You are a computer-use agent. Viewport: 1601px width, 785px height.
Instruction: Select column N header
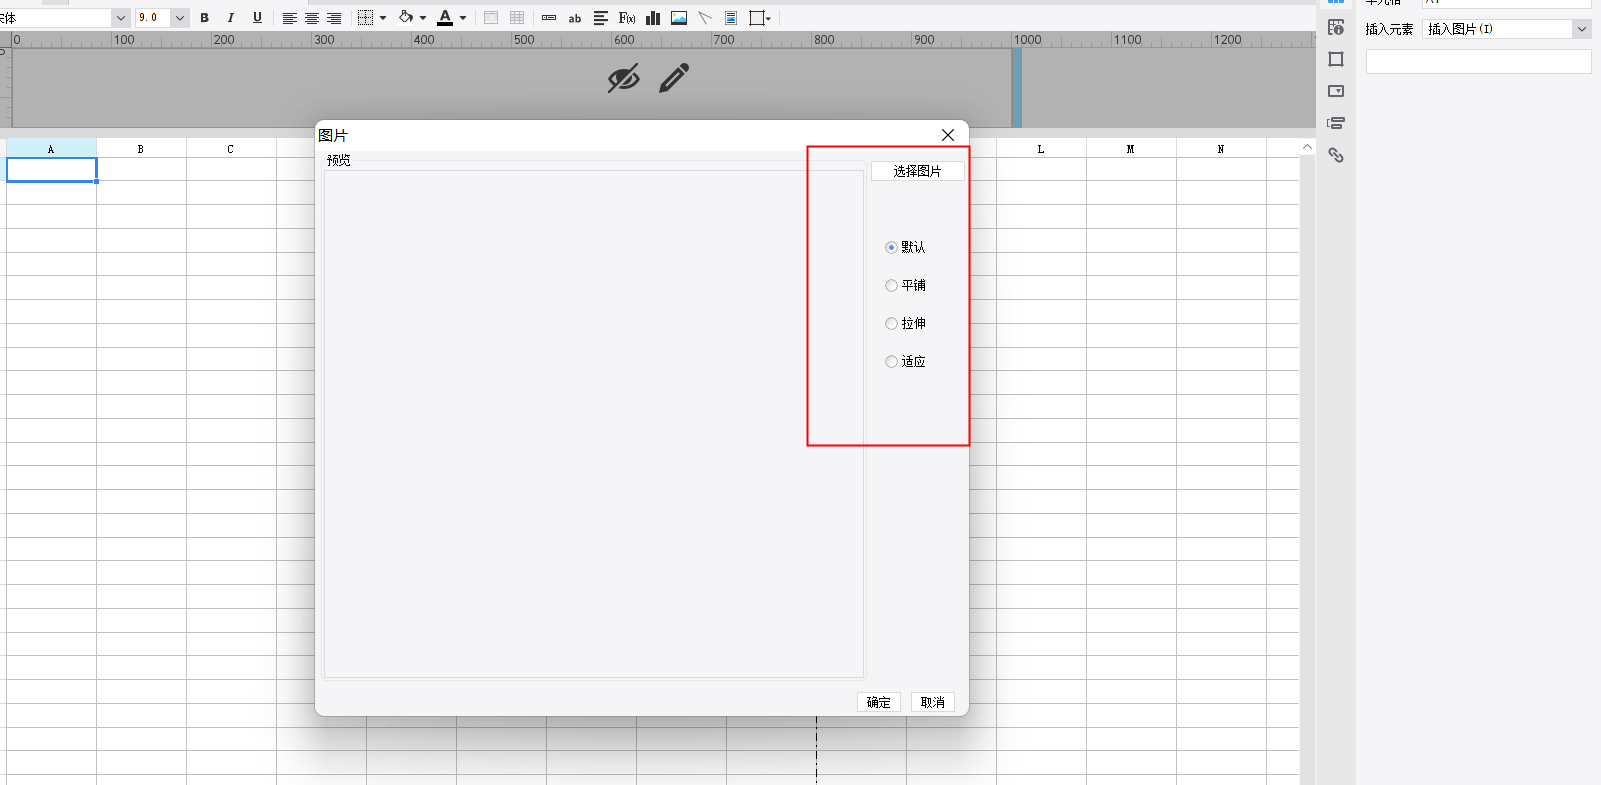point(1221,149)
